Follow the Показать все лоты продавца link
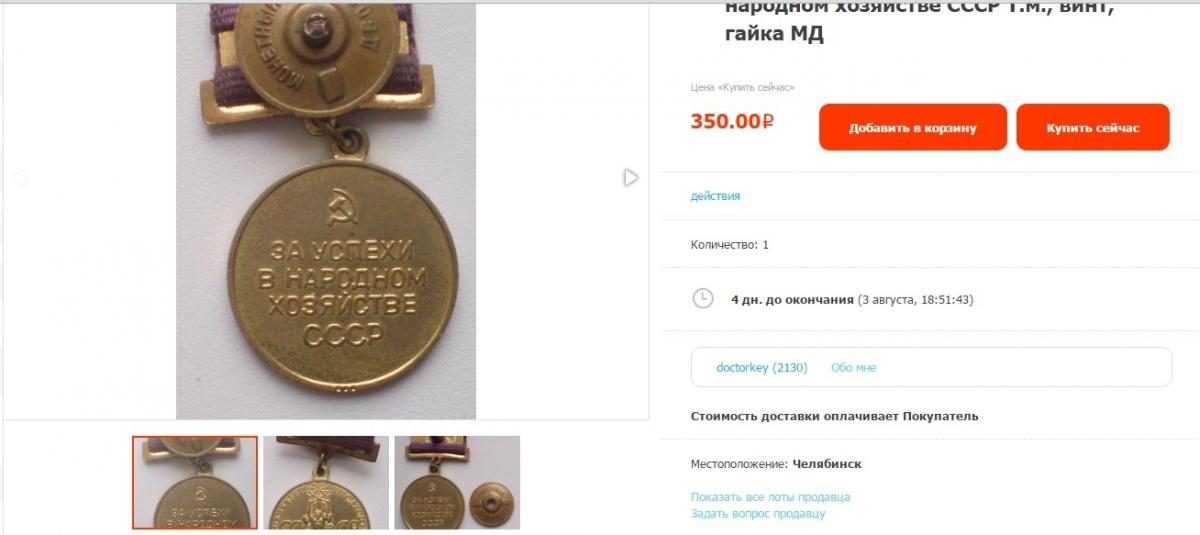The width and height of the screenshot is (1200, 535). coord(770,497)
